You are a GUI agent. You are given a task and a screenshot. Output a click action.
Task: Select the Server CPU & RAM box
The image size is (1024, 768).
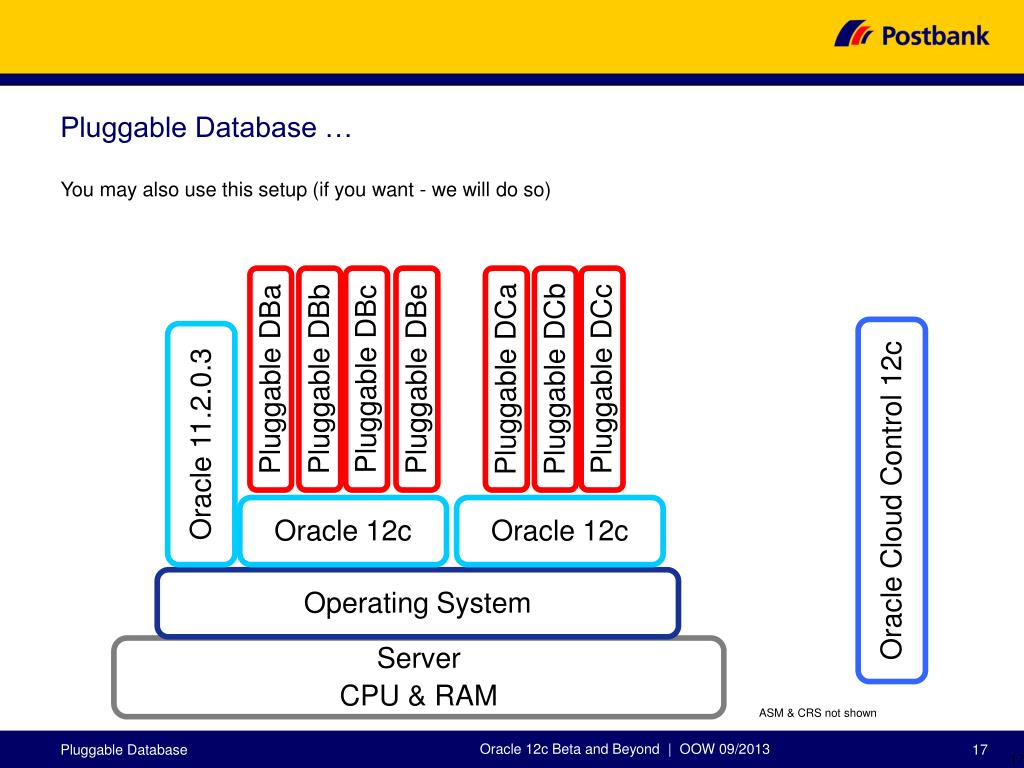(419, 677)
